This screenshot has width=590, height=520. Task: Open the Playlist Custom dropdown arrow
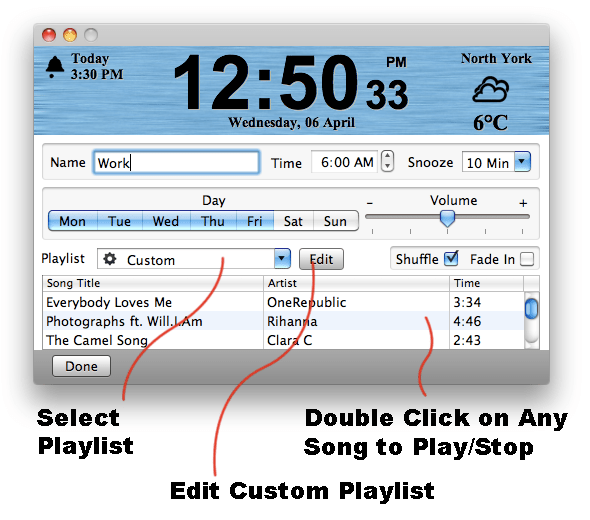click(x=282, y=258)
